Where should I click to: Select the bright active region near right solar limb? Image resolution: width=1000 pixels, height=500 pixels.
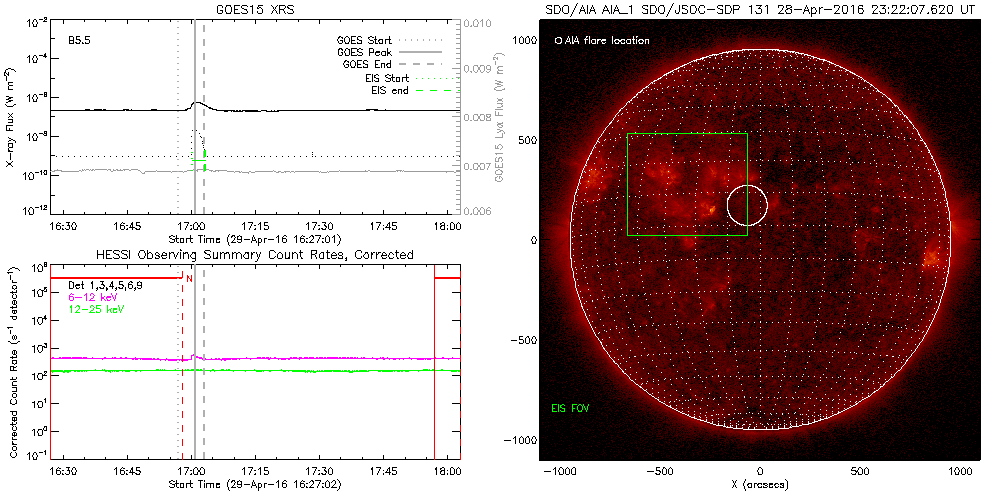[x=932, y=258]
